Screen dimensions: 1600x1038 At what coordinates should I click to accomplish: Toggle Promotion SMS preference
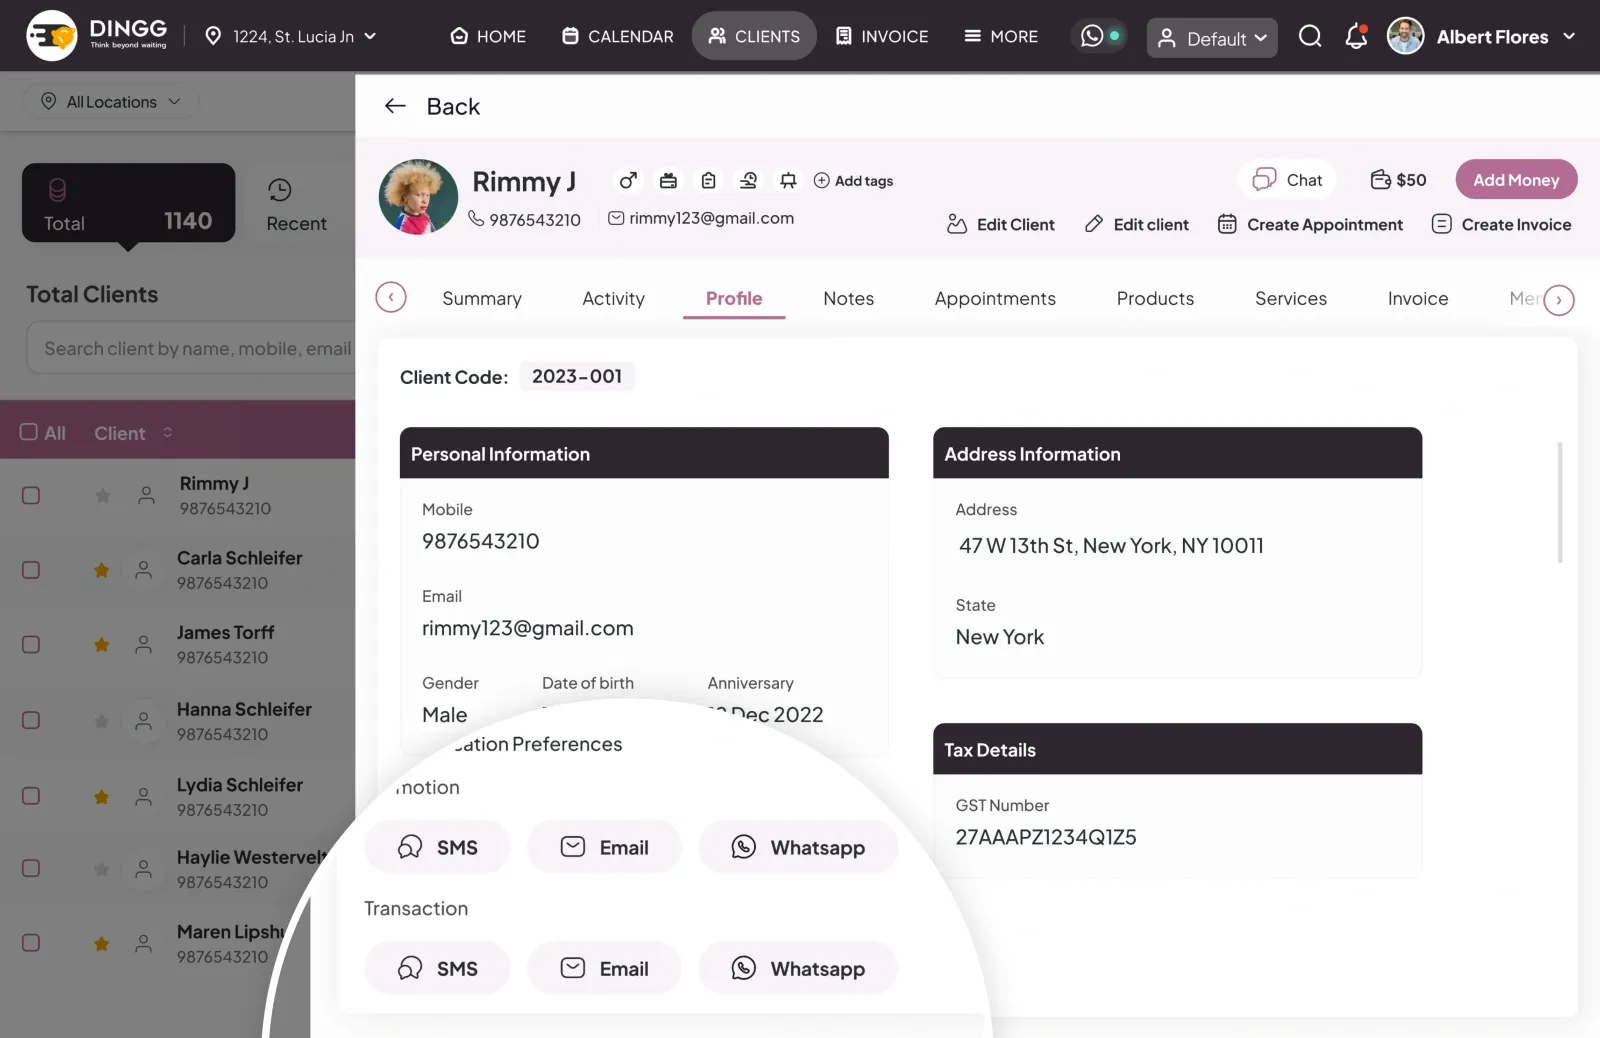[x=438, y=847]
